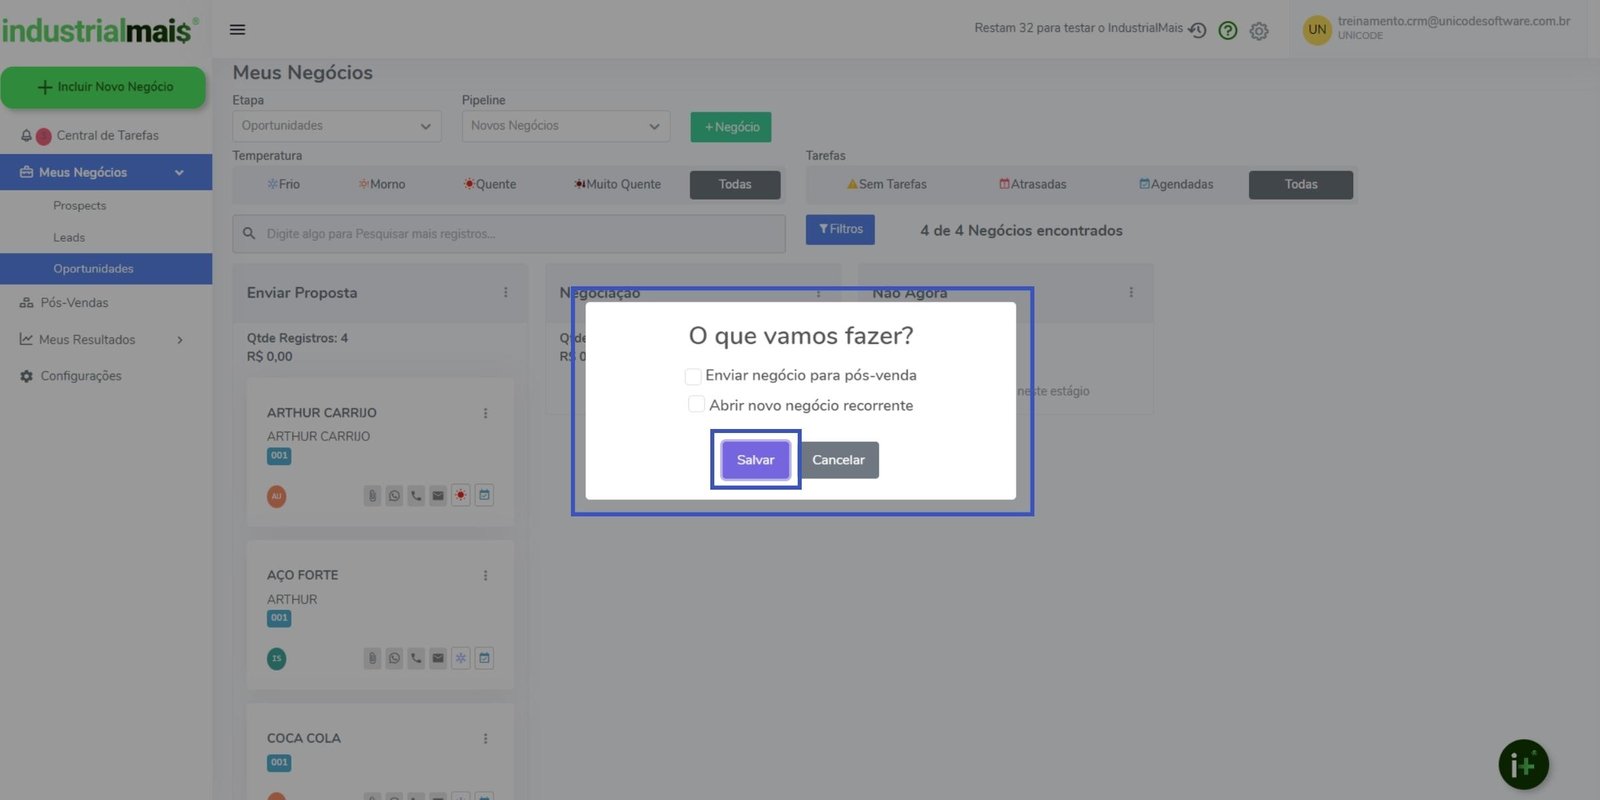1600x800 pixels.
Task: Click email icon on ARTHUR CARRIJO card
Action: 438,496
